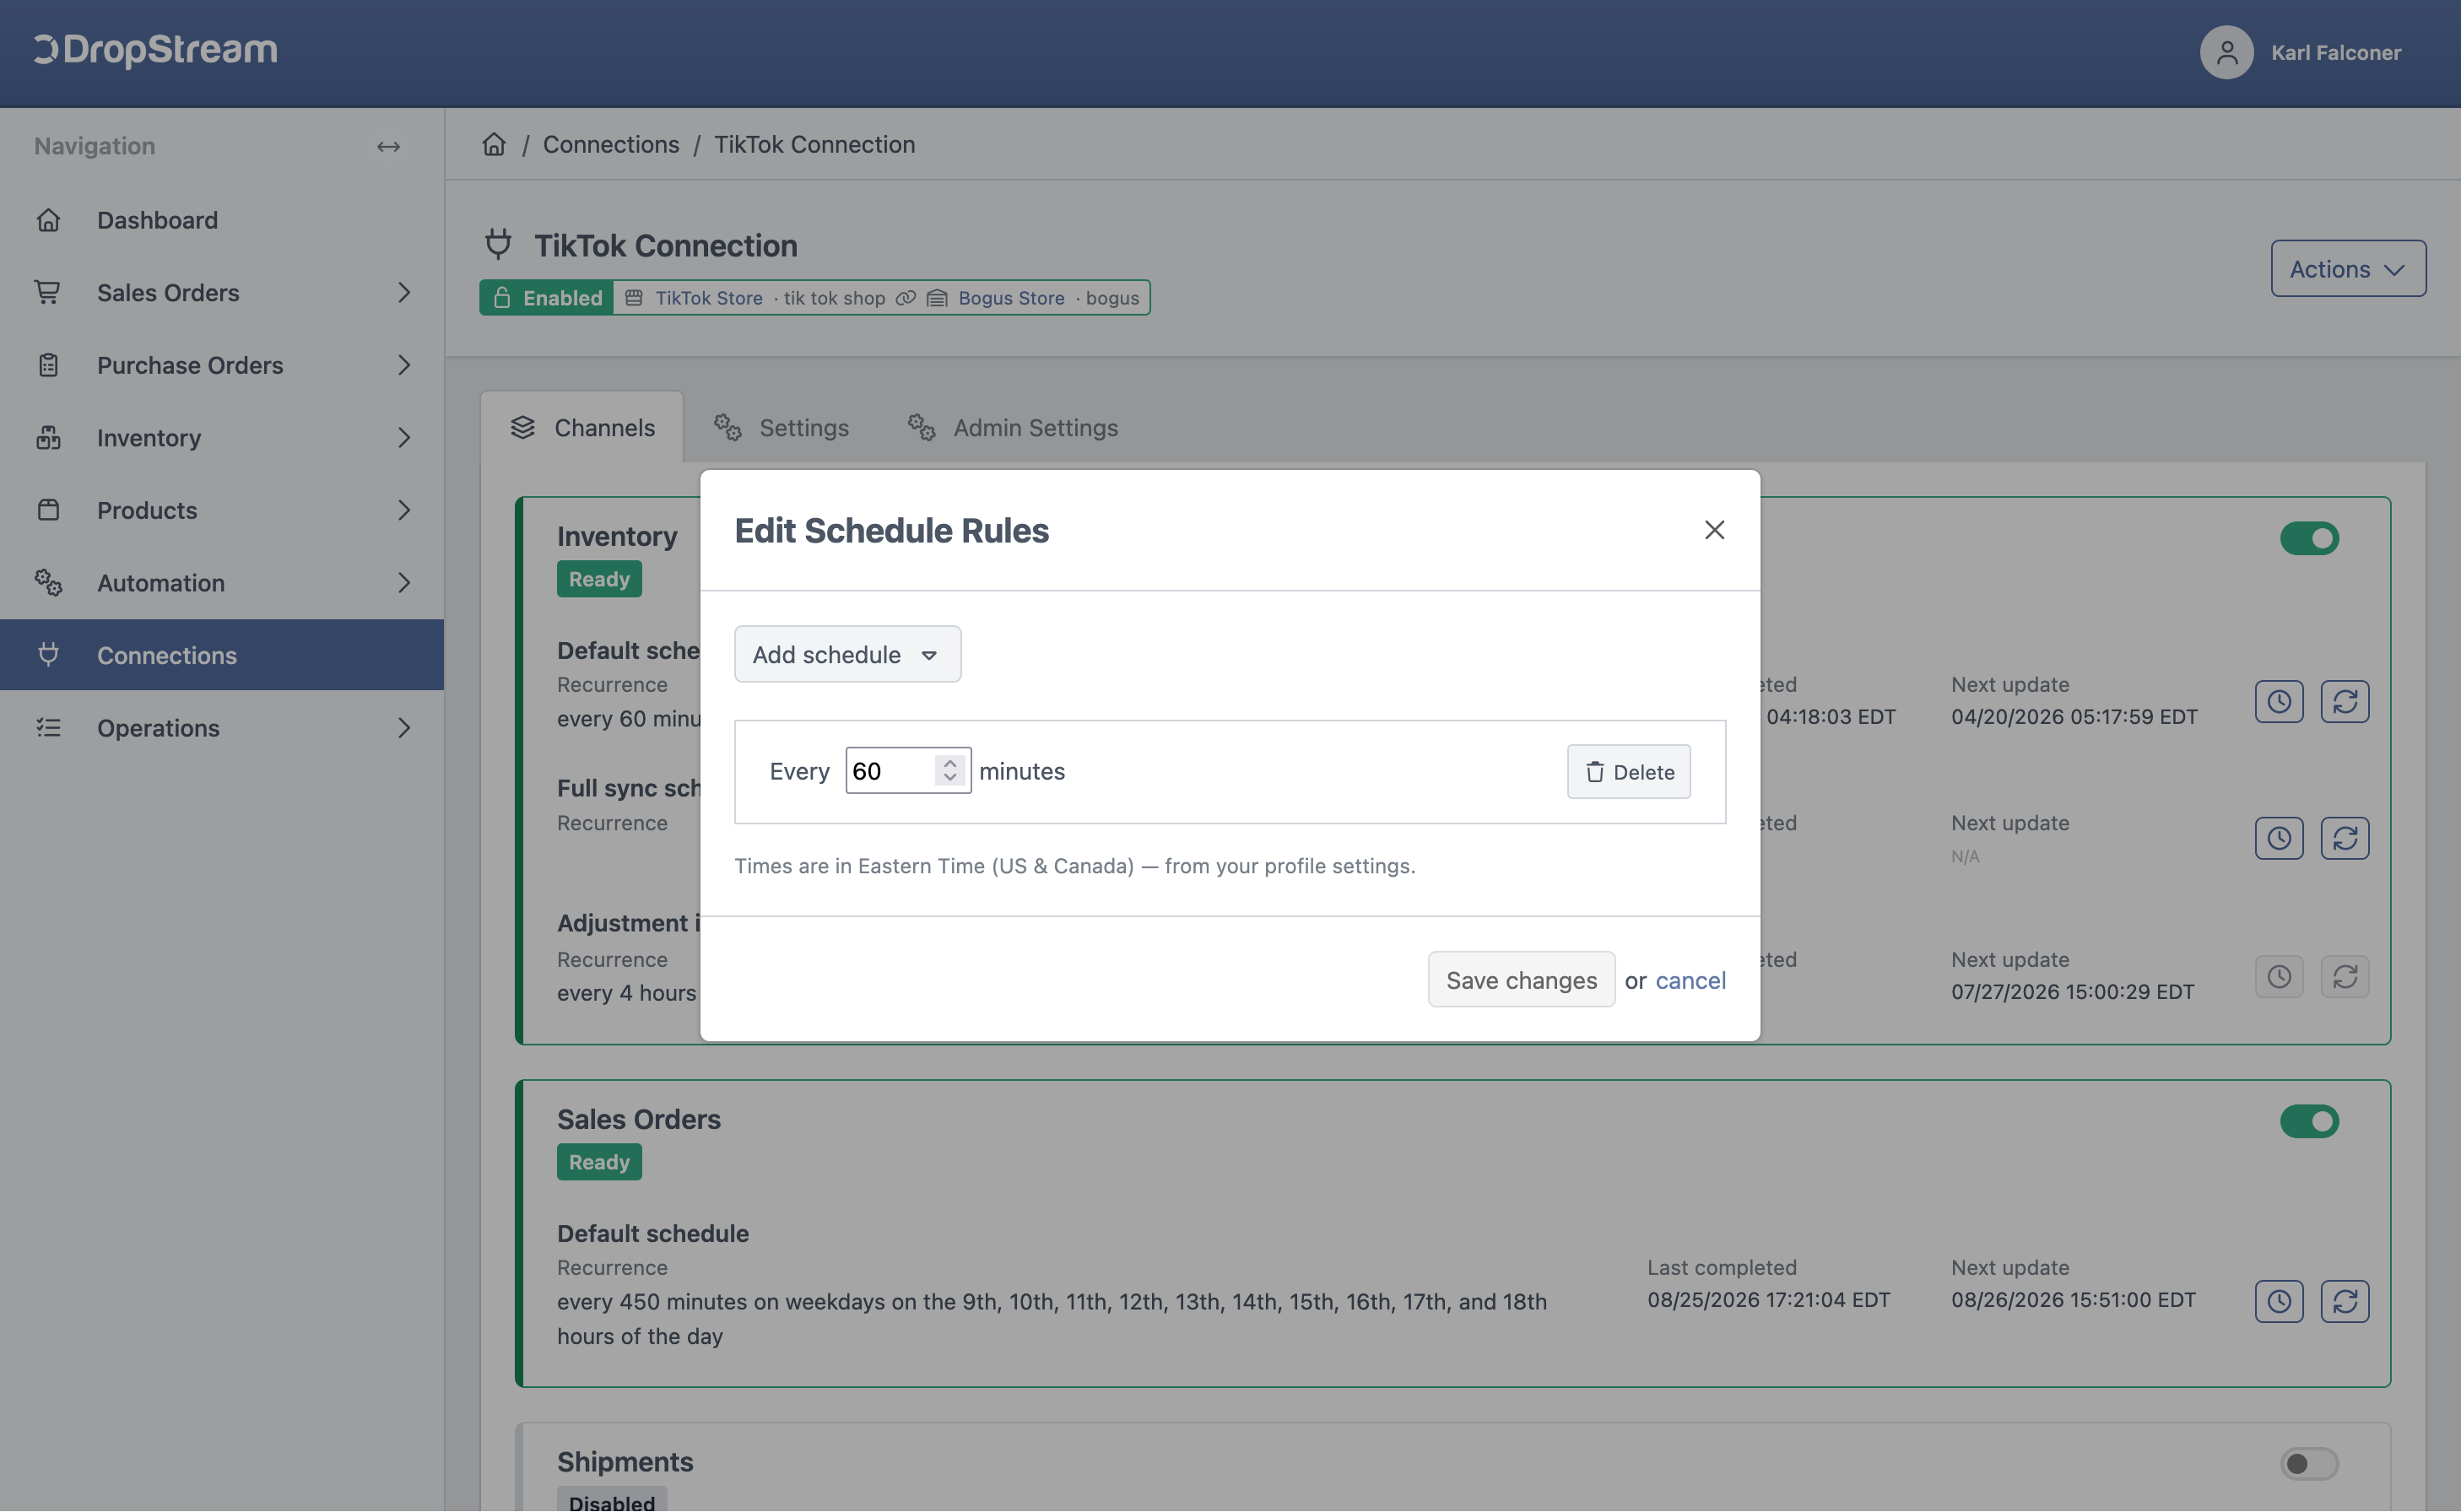Edit Sales Orders default schedule clock icon
2461x1512 pixels.
2279,1301
